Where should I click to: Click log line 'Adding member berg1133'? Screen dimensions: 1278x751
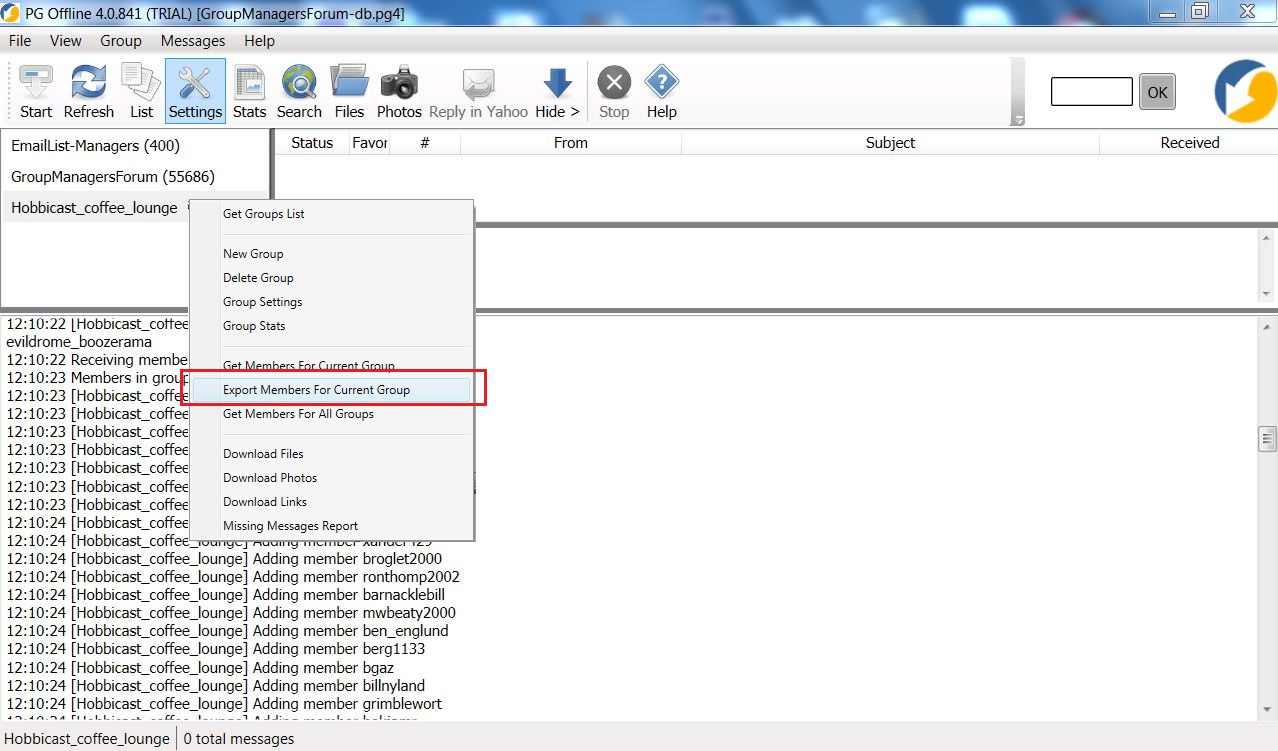[216, 649]
